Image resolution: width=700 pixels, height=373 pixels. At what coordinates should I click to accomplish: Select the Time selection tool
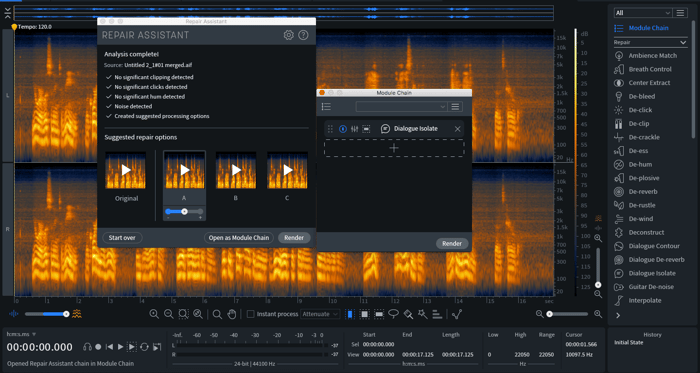coord(350,314)
